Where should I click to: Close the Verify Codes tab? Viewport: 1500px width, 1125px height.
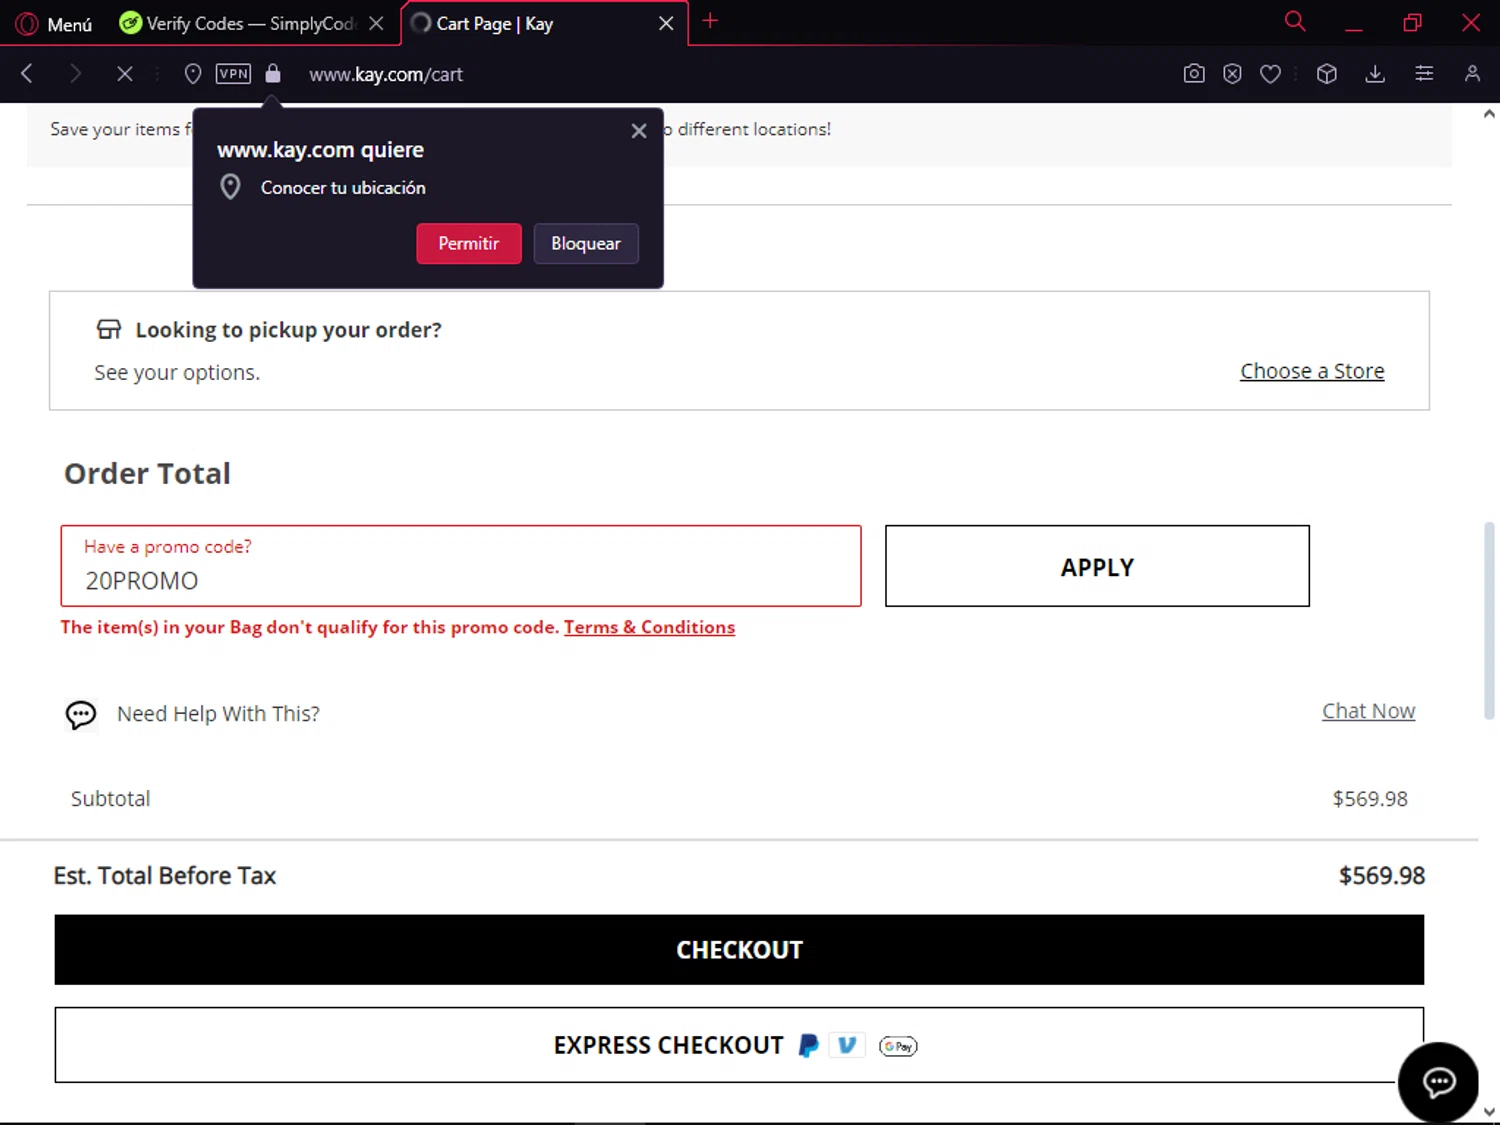(x=376, y=23)
